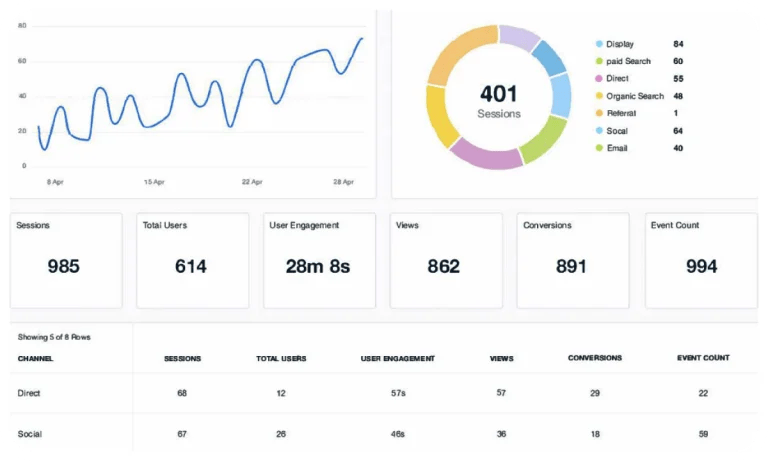The image size is (768, 461).
Task: Select the paid Search legend label
Action: [628, 61]
